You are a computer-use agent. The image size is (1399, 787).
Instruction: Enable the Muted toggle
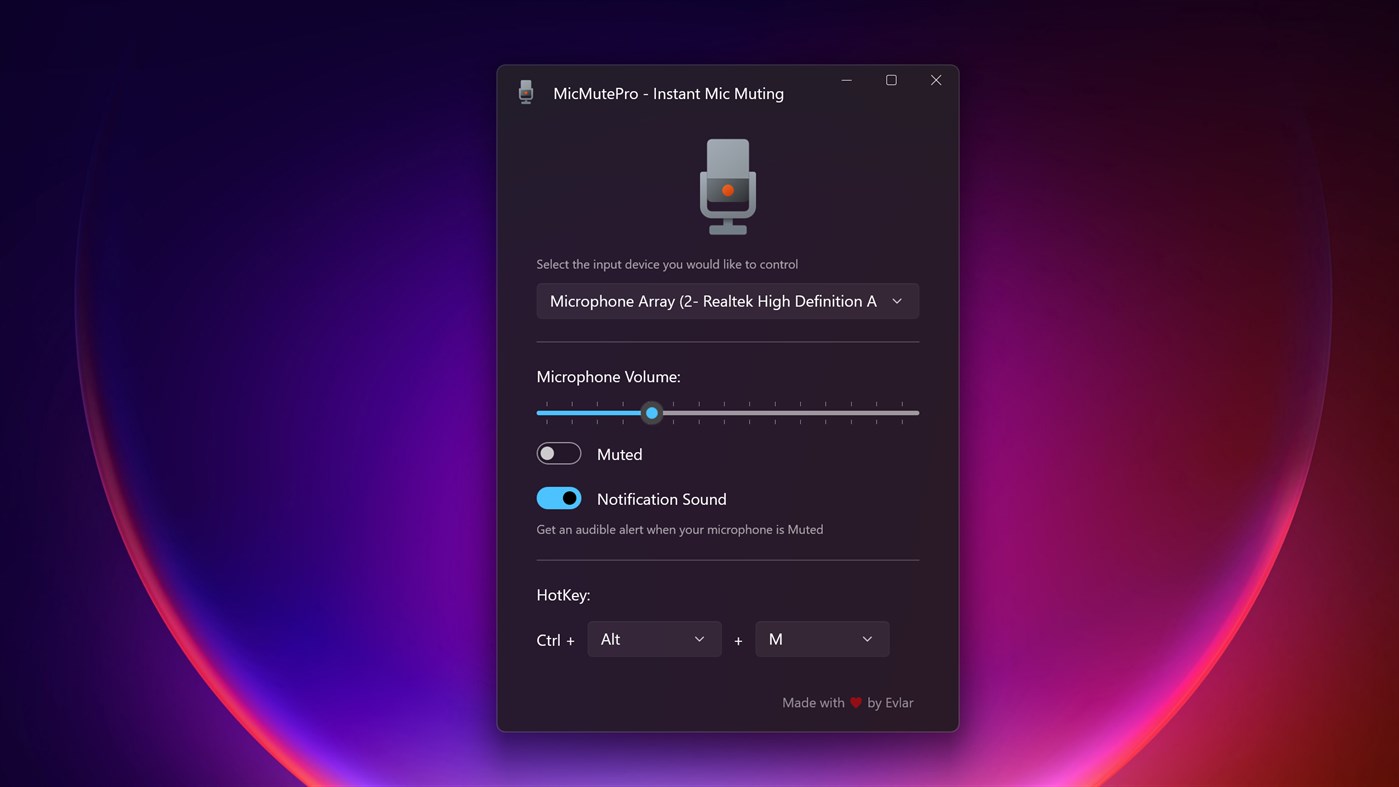[558, 452]
